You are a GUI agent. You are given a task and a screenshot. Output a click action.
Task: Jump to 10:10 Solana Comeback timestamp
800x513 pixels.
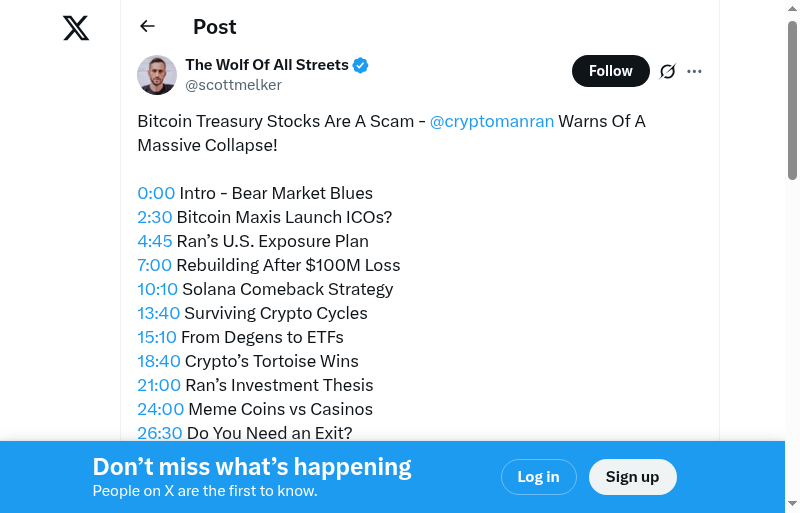click(x=158, y=289)
